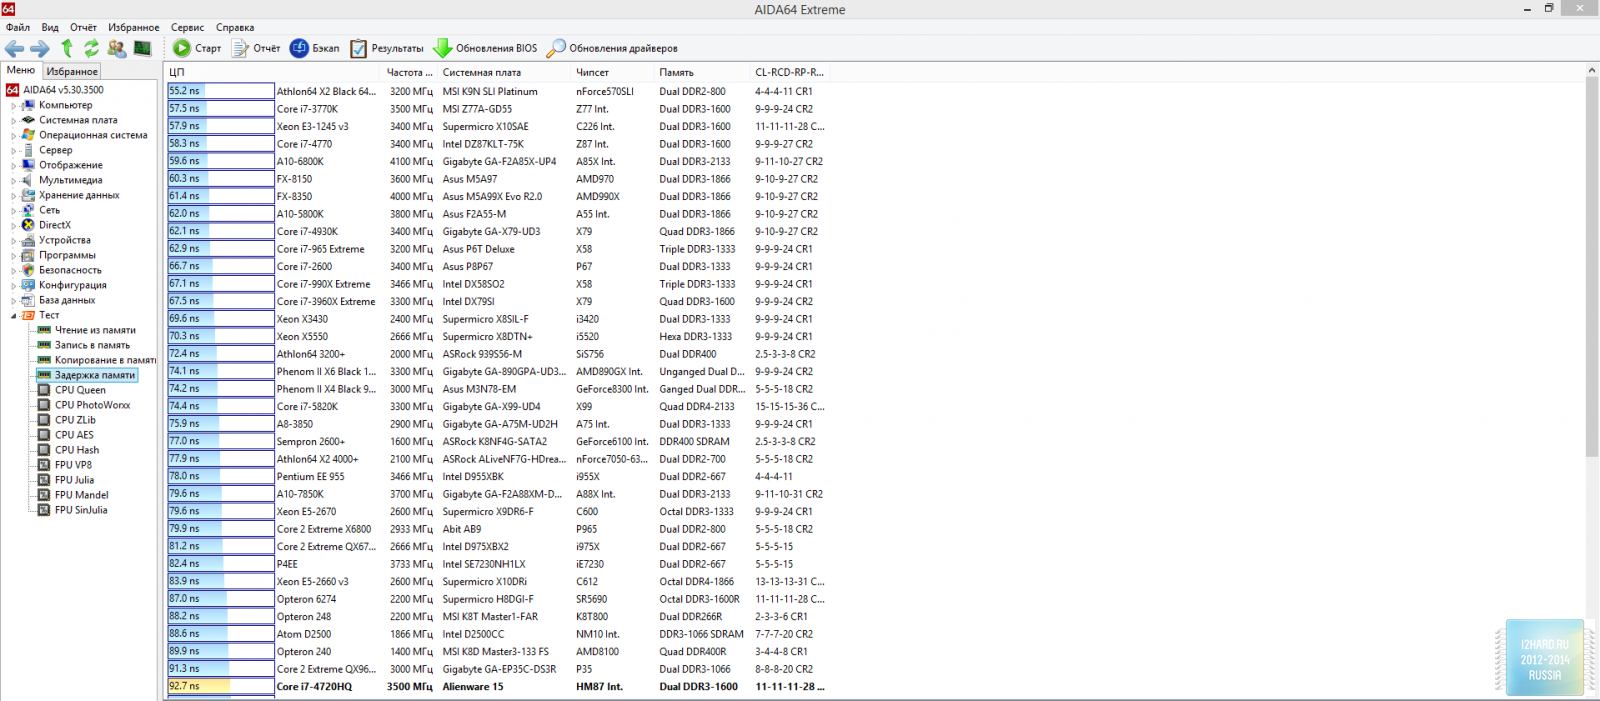Select CPU Queen benchmark
1600x701 pixels.
[80, 390]
